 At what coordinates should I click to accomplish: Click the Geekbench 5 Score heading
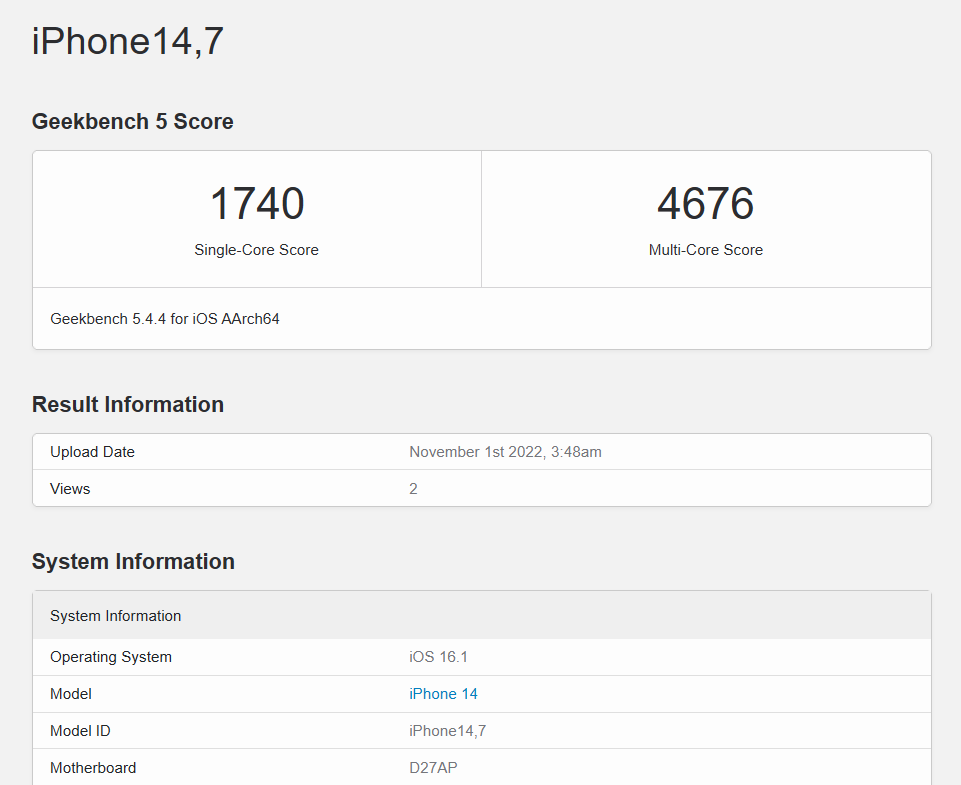click(132, 122)
